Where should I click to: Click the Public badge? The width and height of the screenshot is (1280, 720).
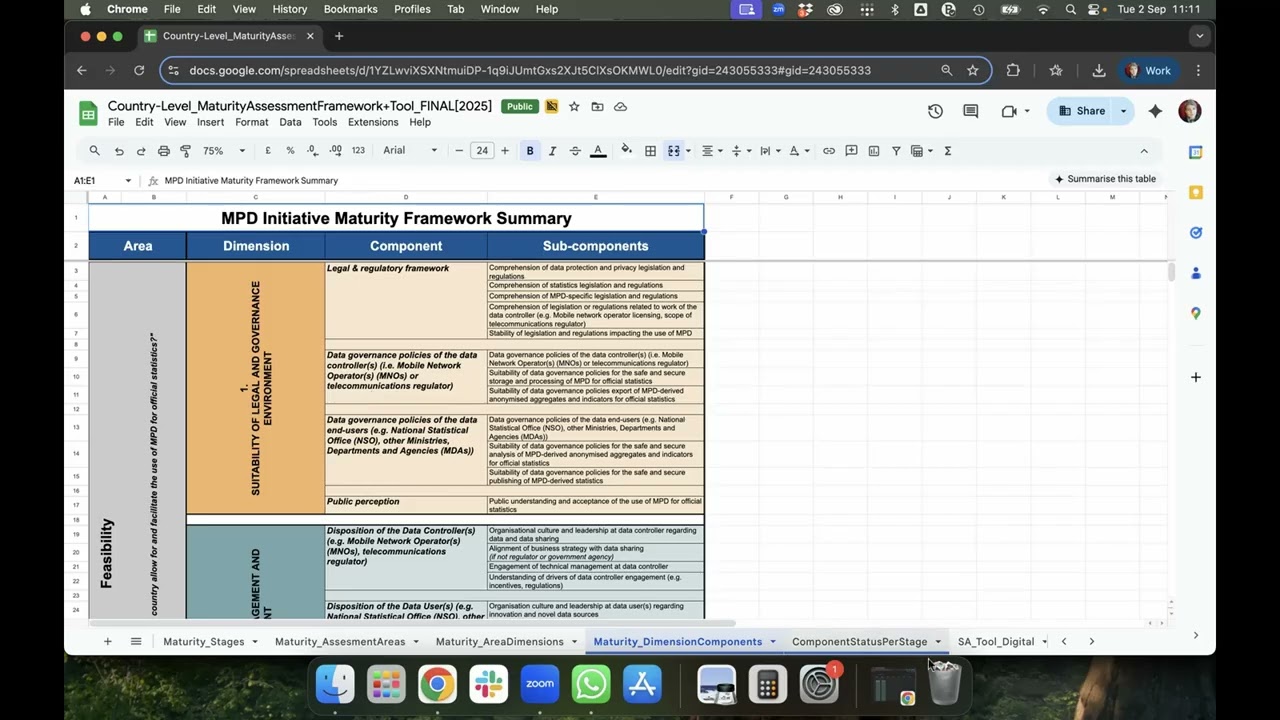pyautogui.click(x=520, y=106)
